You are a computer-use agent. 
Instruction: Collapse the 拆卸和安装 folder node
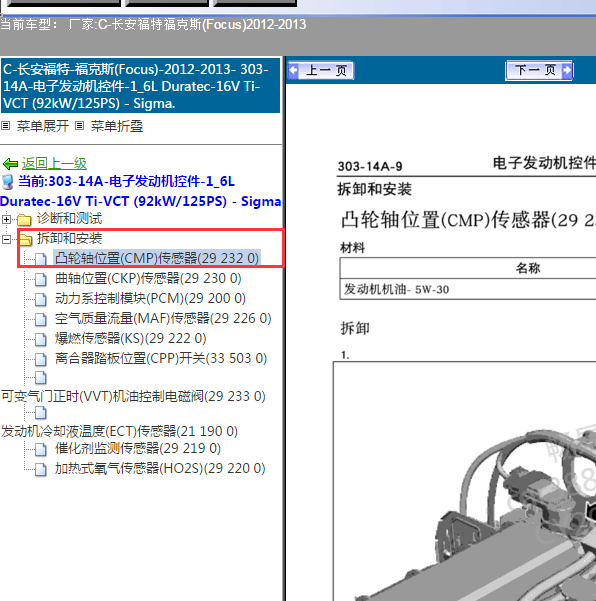pos(6,239)
